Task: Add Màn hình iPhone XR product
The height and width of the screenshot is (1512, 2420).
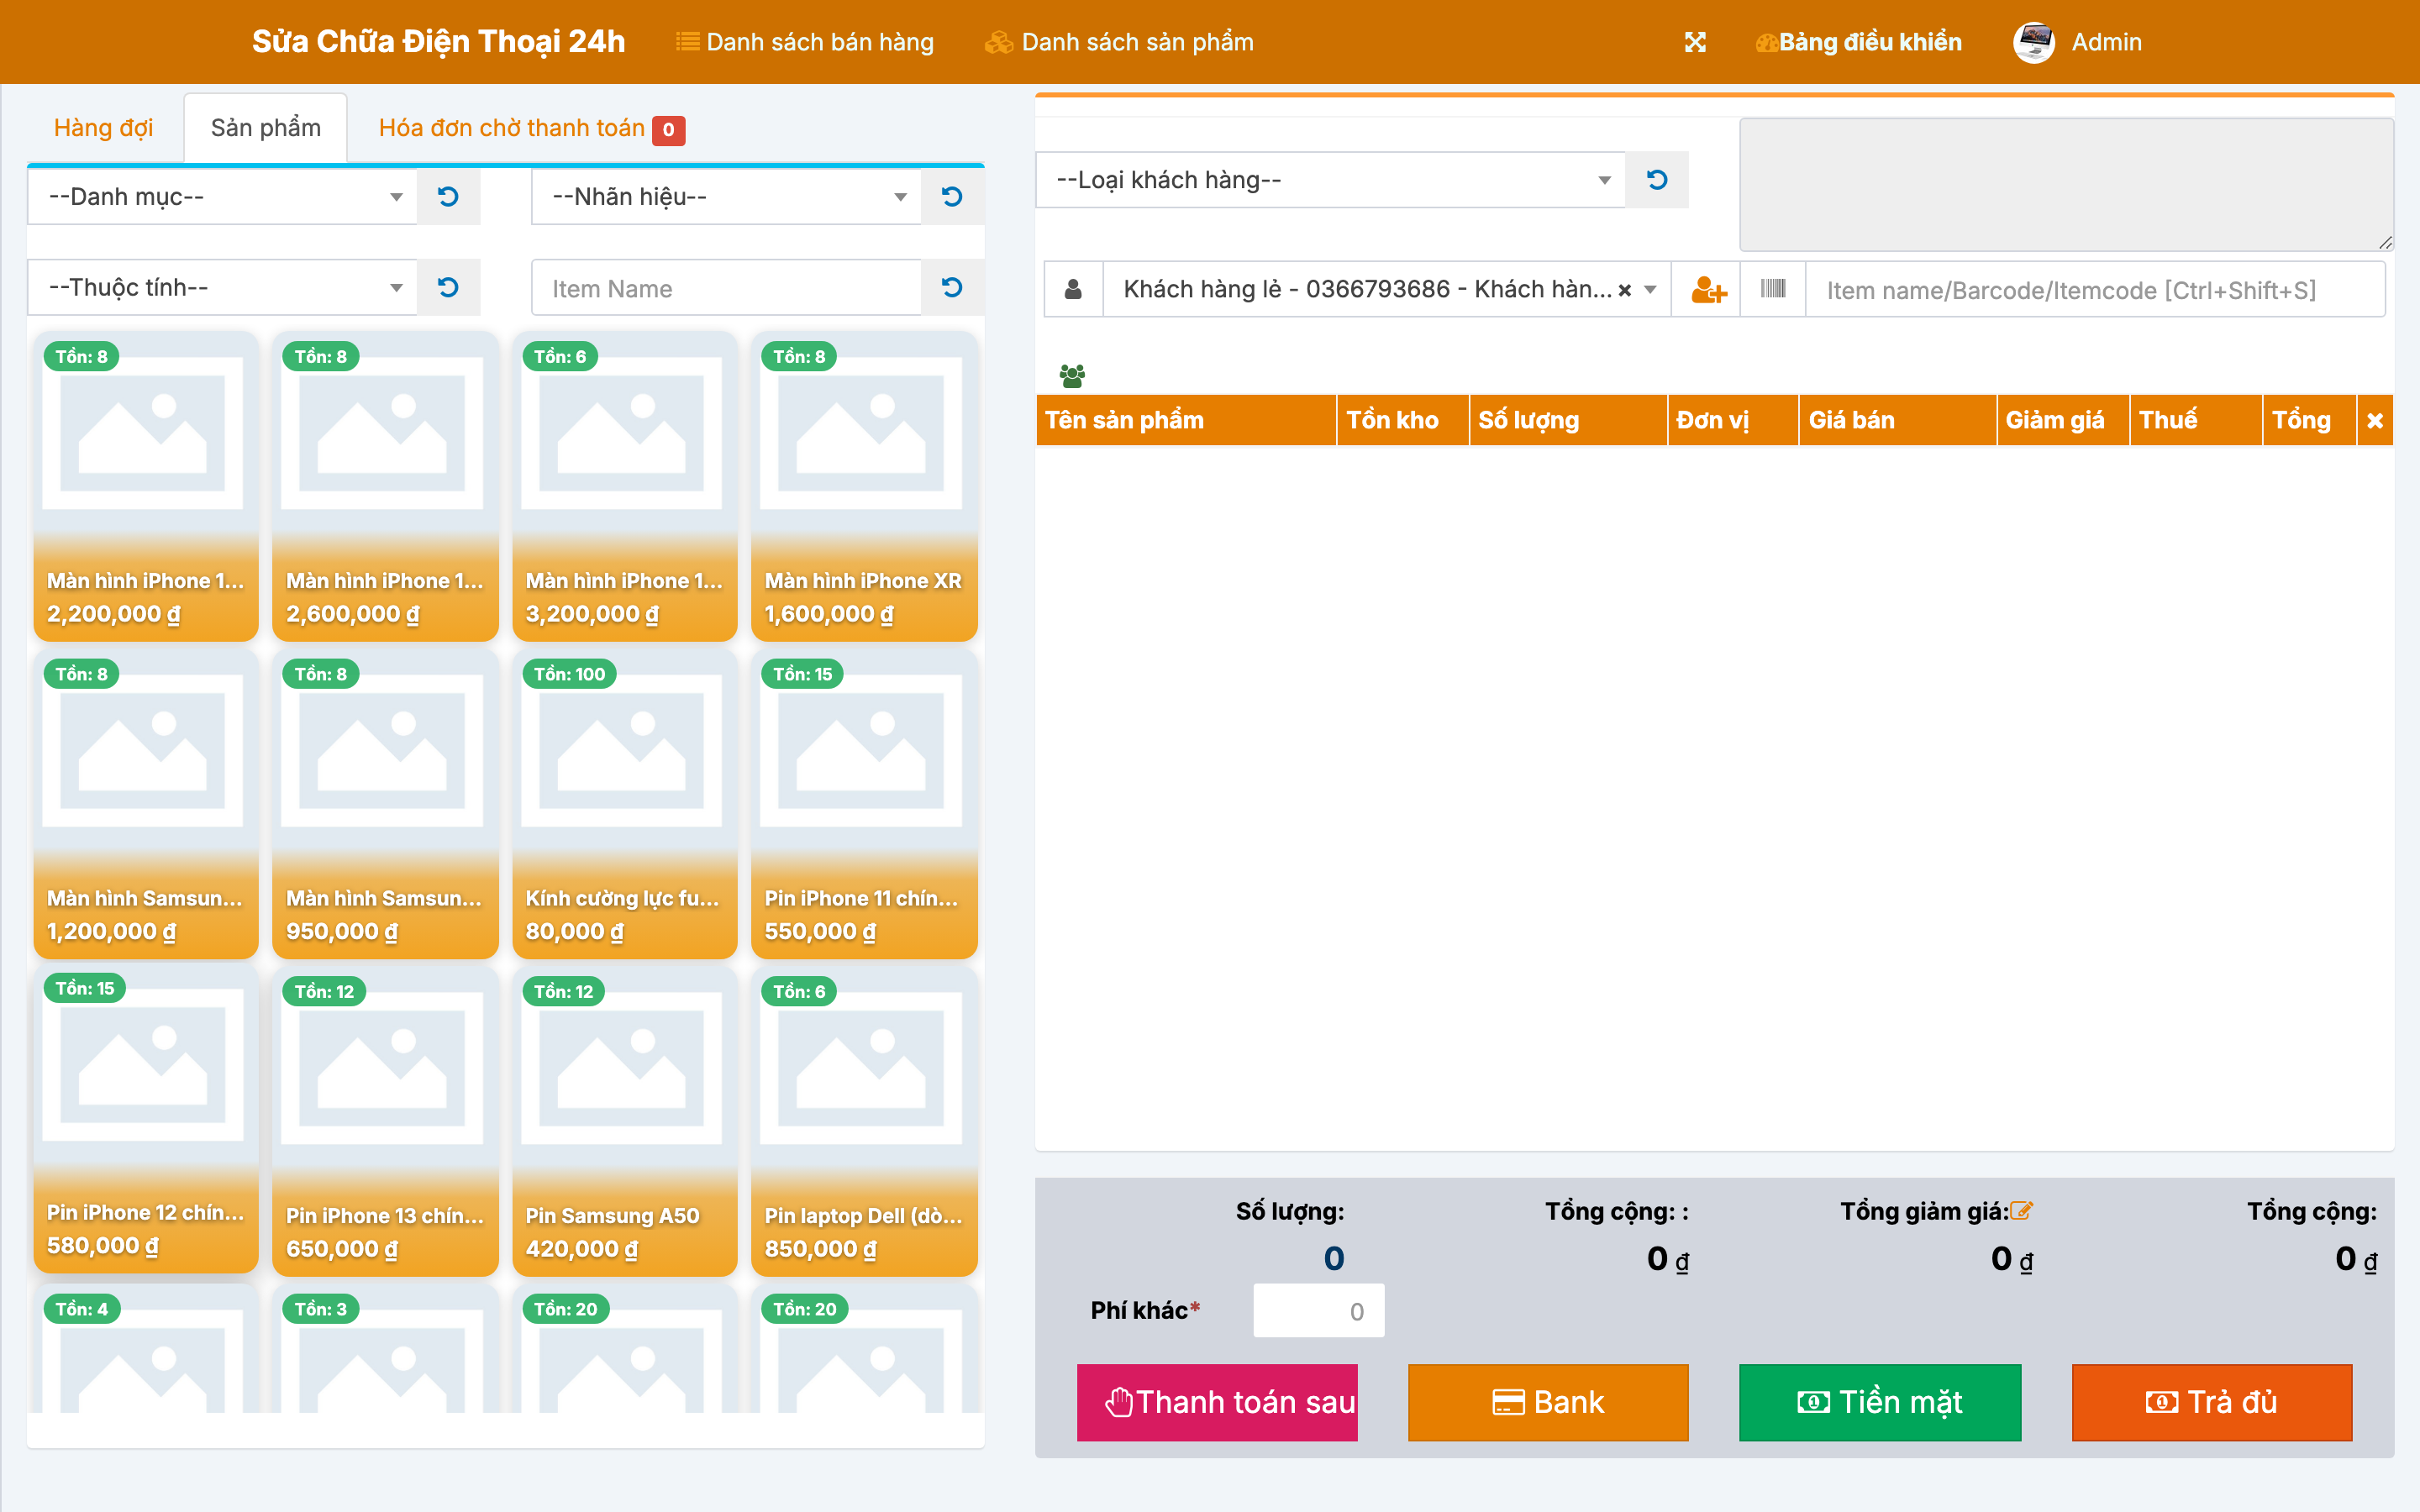Action: (864, 487)
